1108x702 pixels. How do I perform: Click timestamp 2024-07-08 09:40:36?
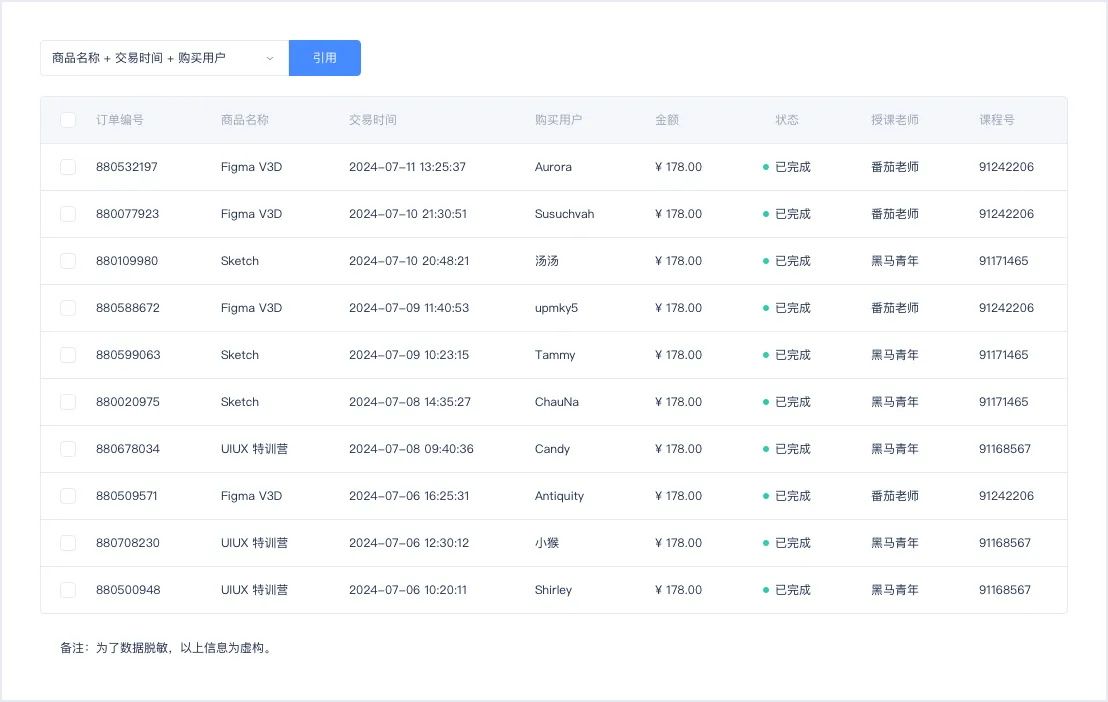411,449
